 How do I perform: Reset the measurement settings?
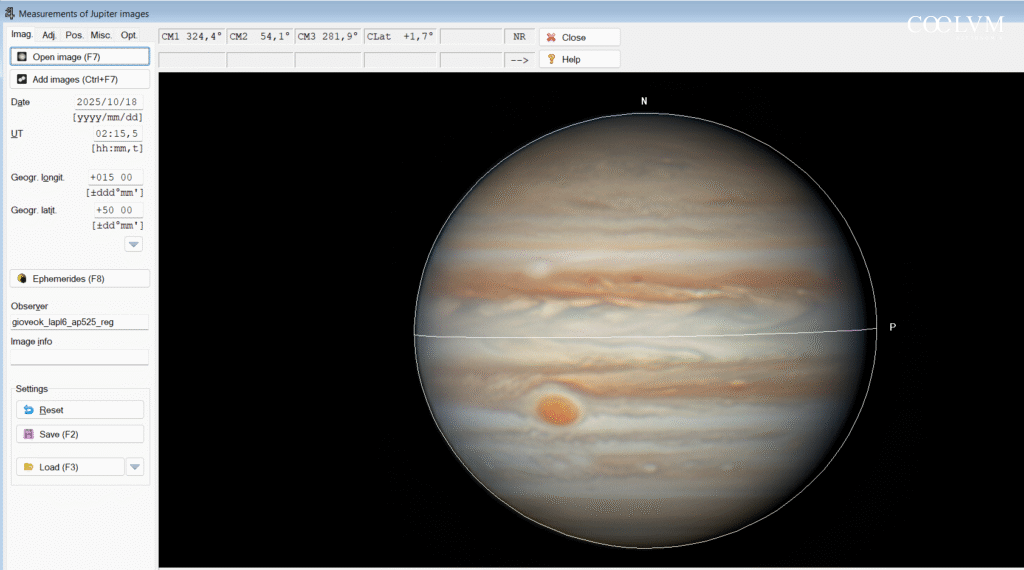(80, 410)
